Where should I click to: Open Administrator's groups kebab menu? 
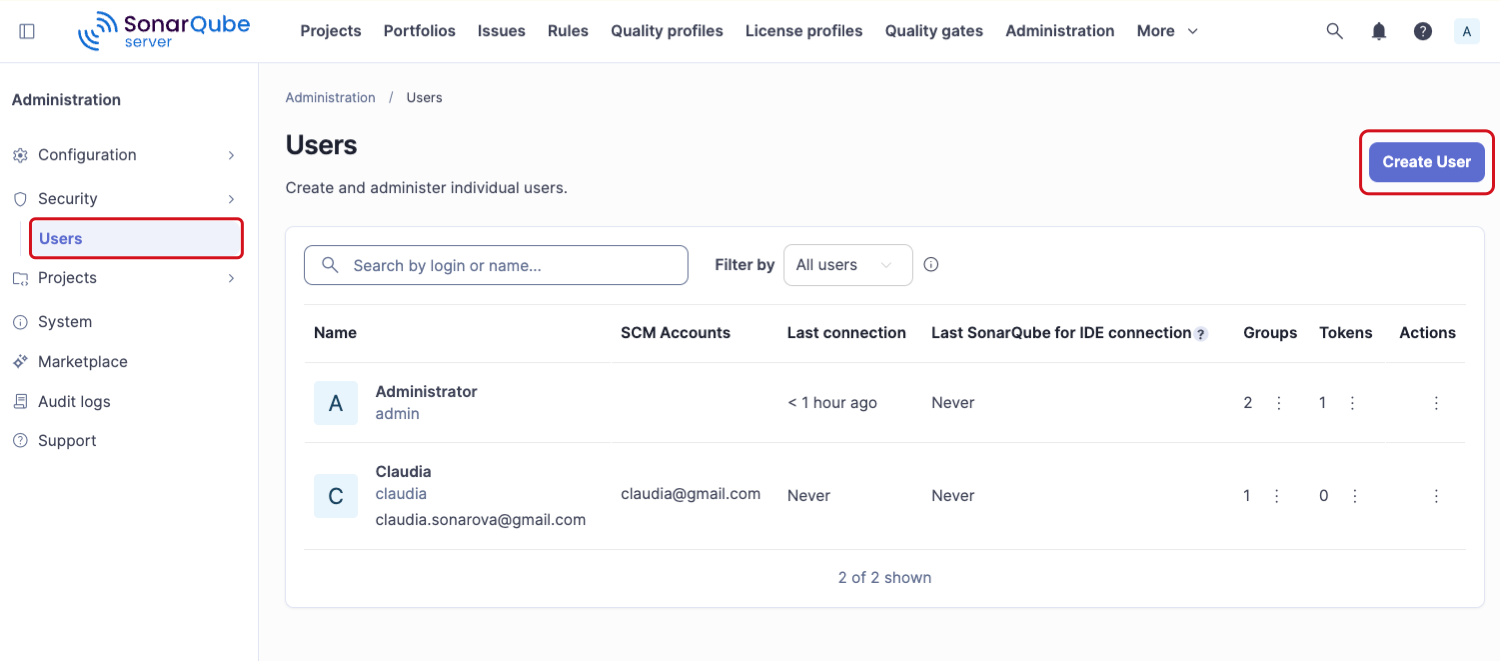[1278, 403]
